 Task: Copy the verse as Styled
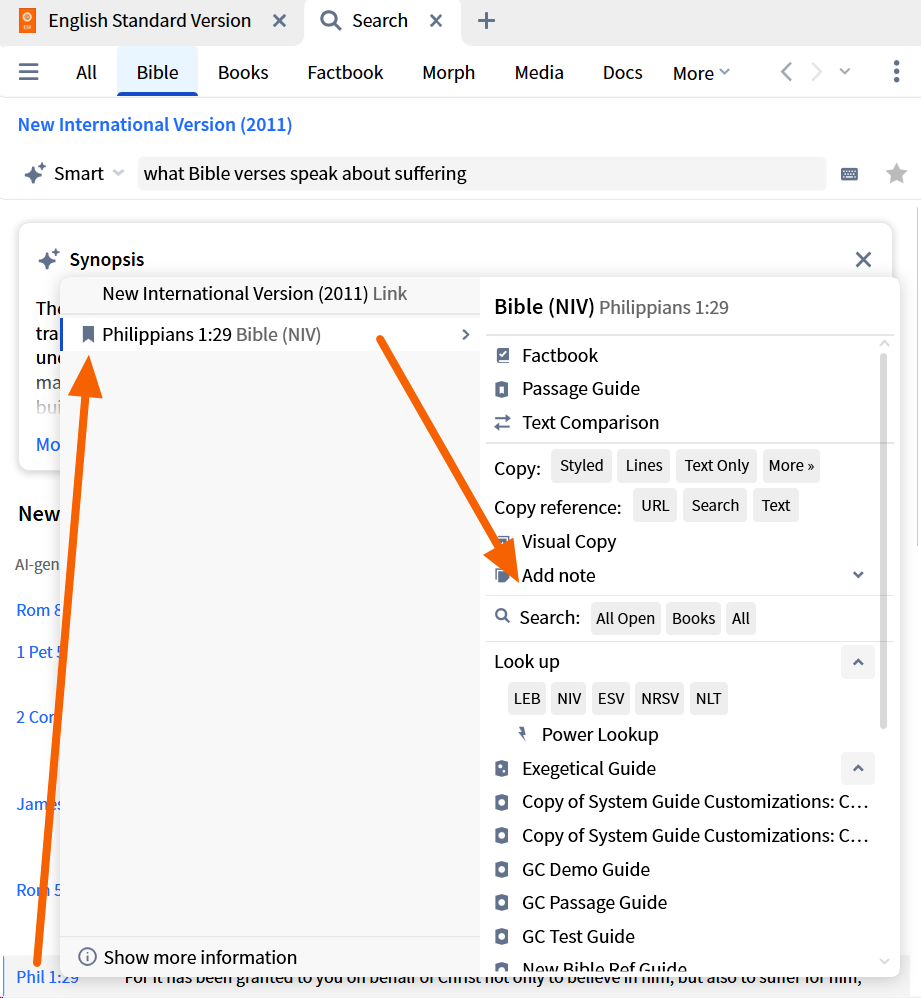tap(582, 466)
